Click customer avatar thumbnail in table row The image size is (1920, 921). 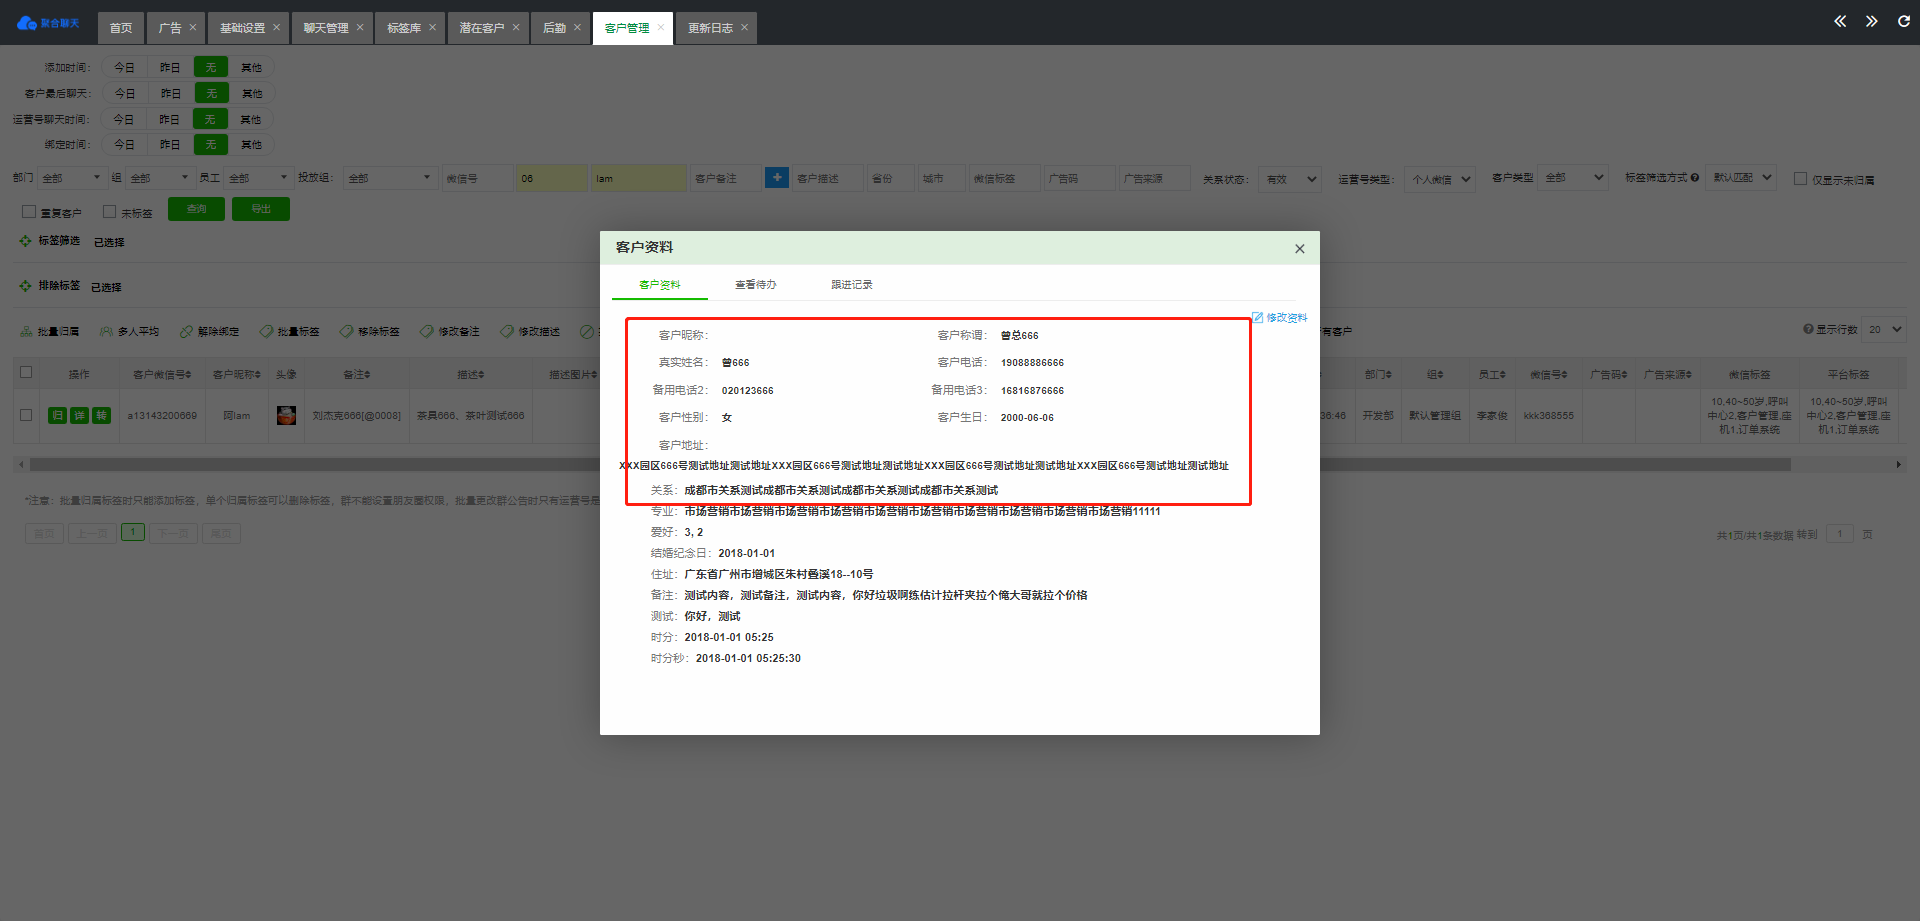click(287, 416)
